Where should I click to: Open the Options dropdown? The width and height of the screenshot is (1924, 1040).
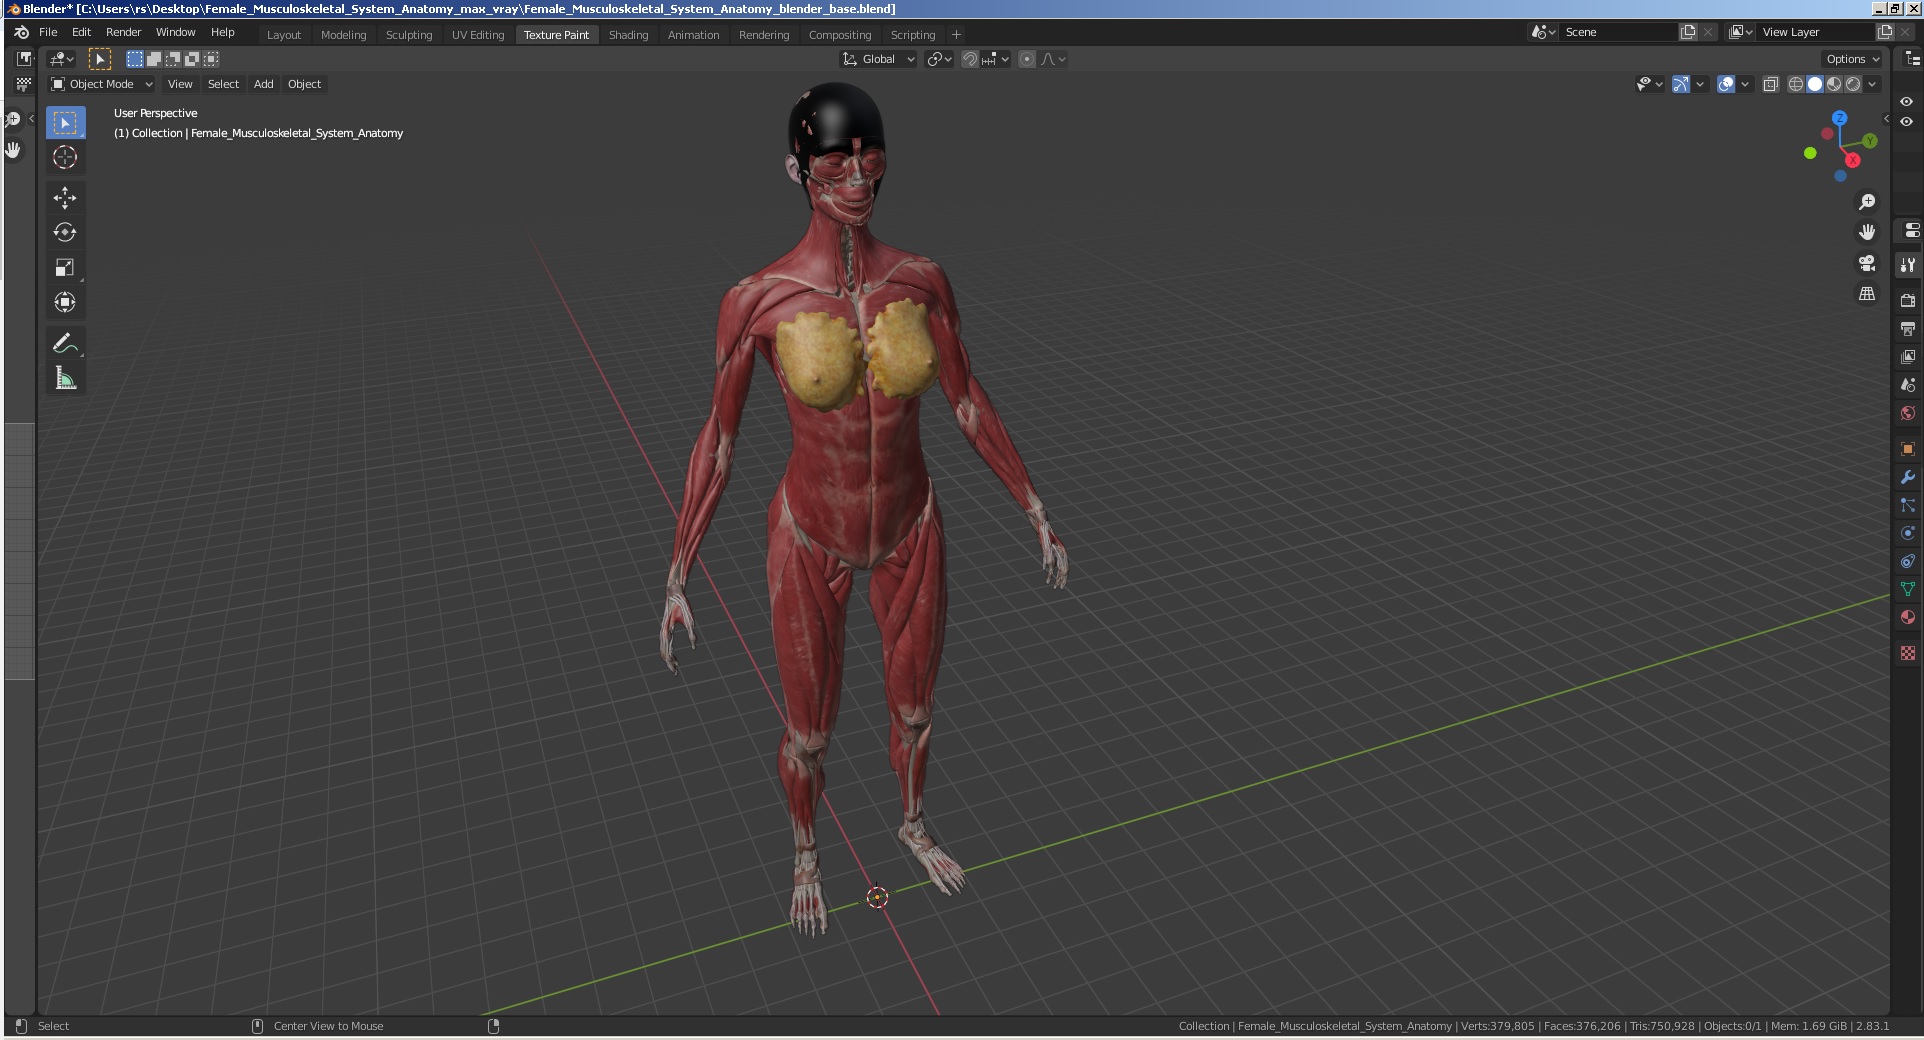click(1853, 59)
